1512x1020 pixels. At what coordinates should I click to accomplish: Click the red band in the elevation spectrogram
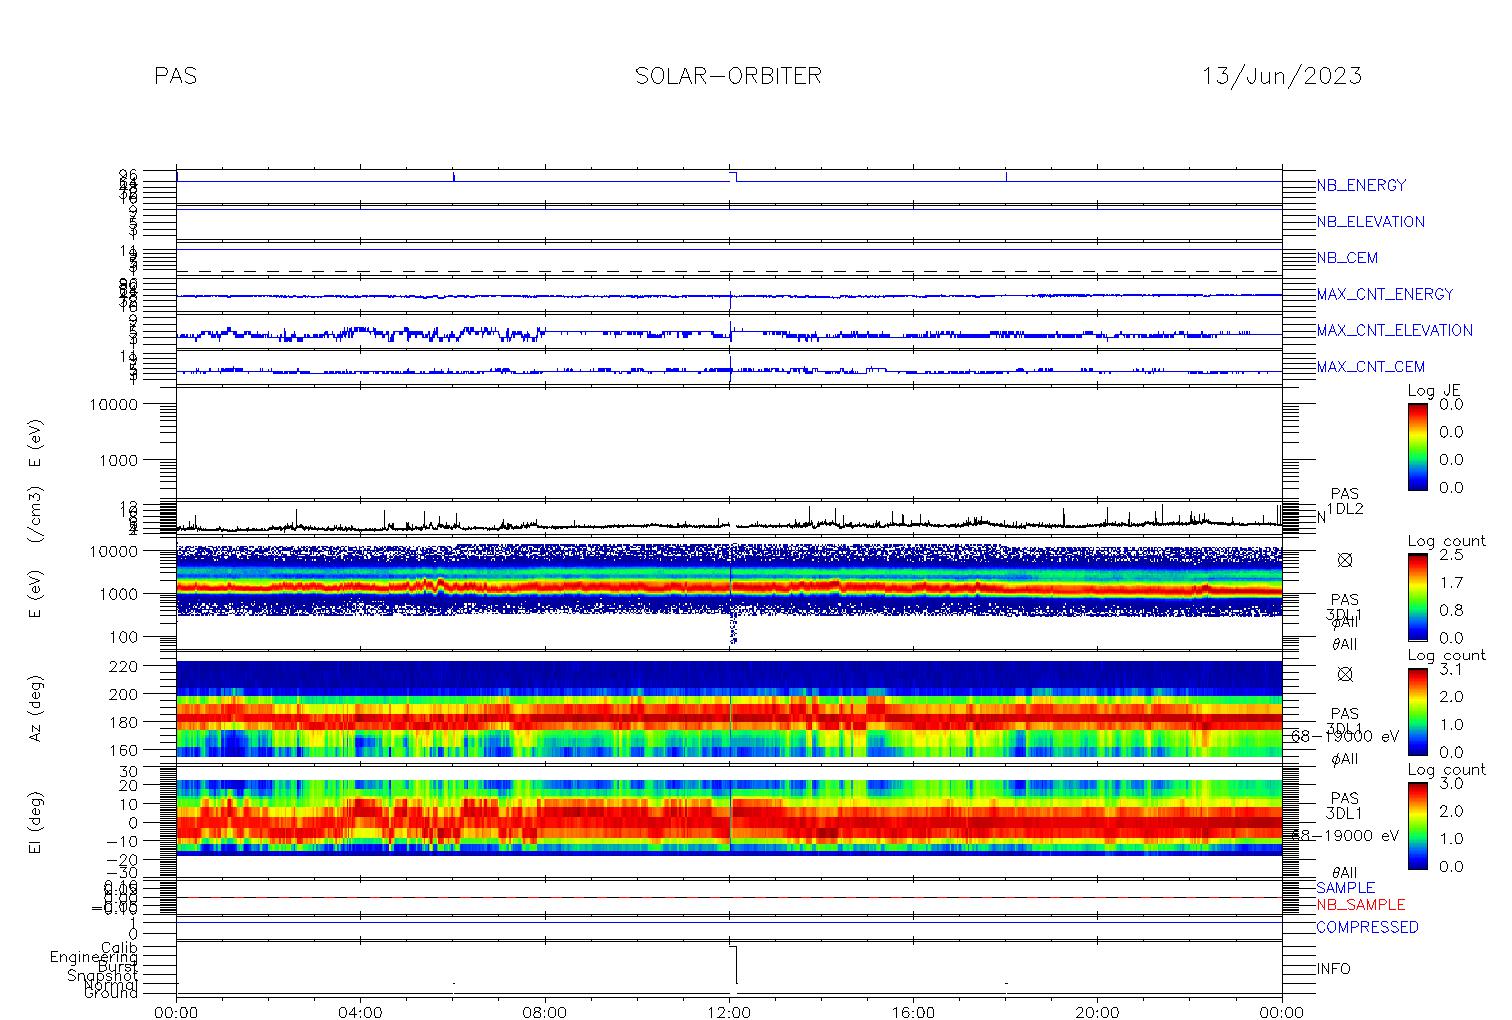coord(729,822)
